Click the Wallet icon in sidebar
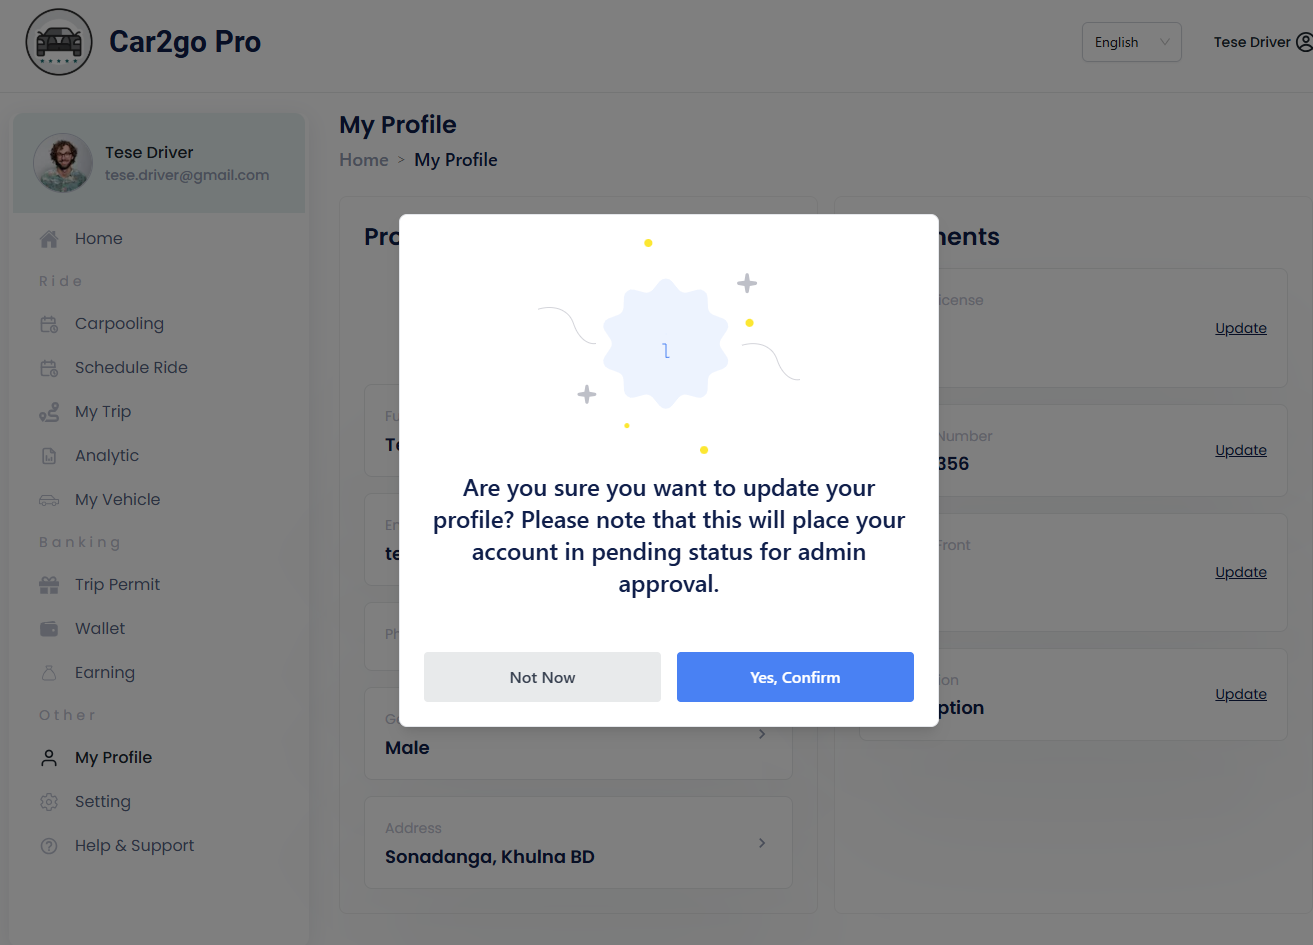 coord(49,629)
